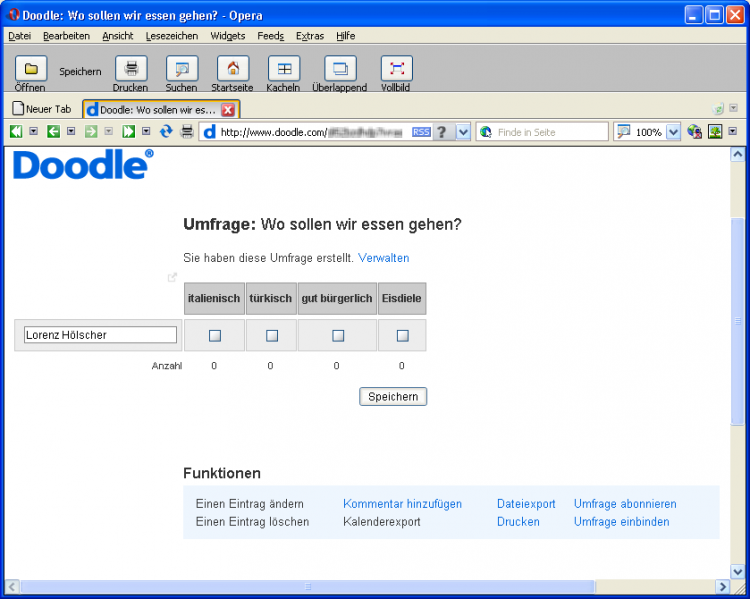Tick the italienisch checkbox
This screenshot has width=750, height=599.
point(215,336)
